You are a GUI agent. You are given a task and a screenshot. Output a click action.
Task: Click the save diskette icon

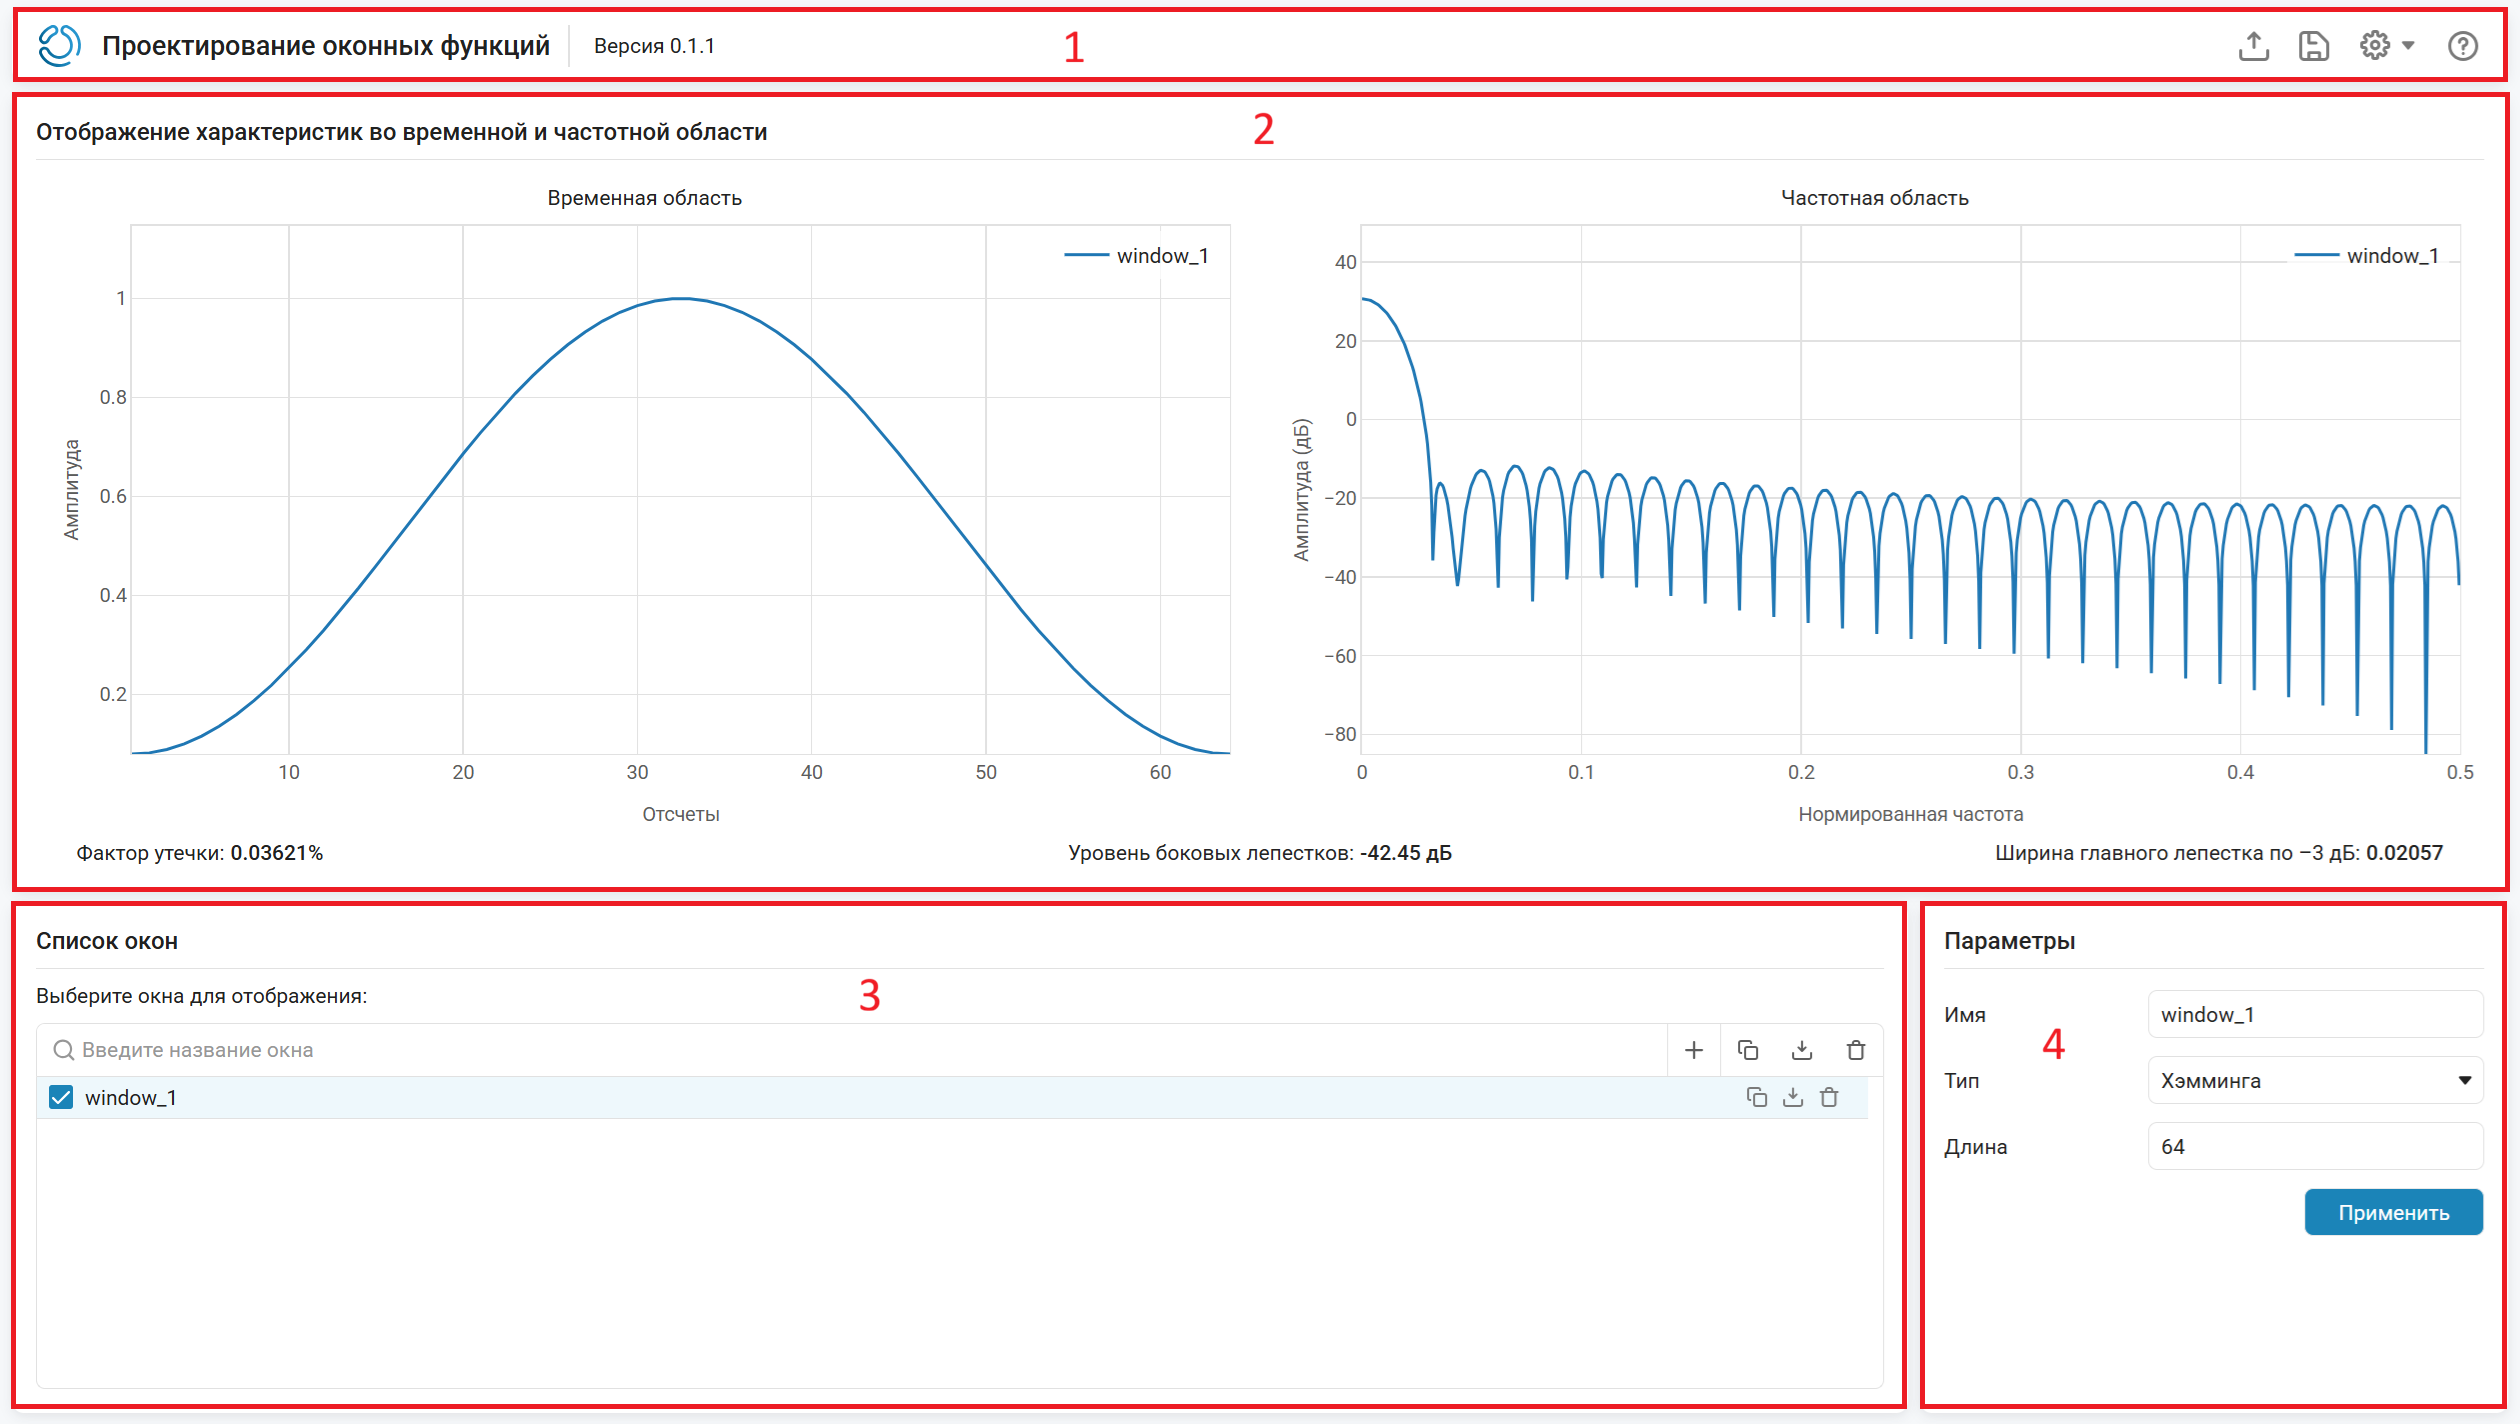point(2314,46)
